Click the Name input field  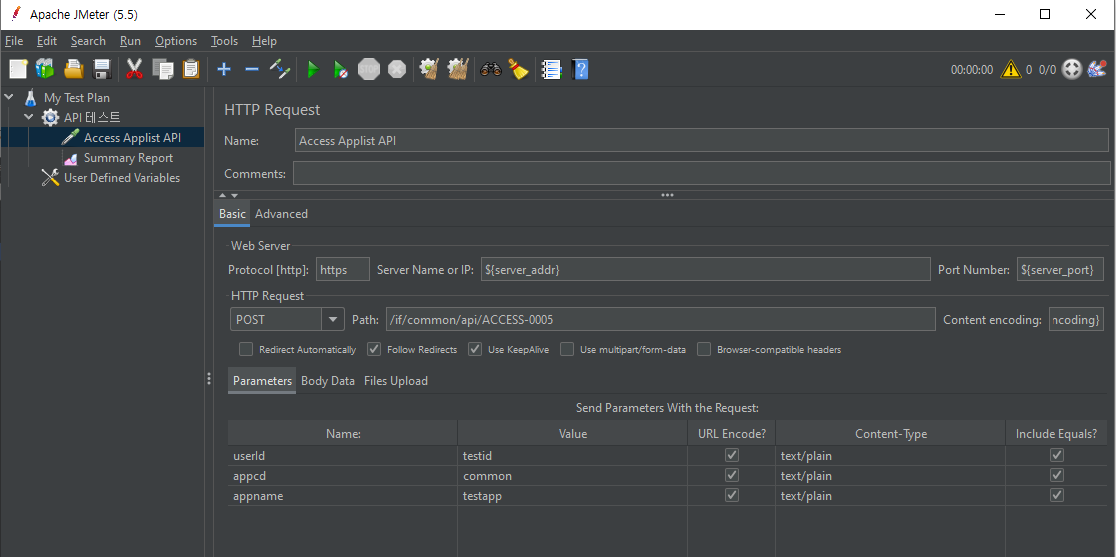(x=702, y=140)
